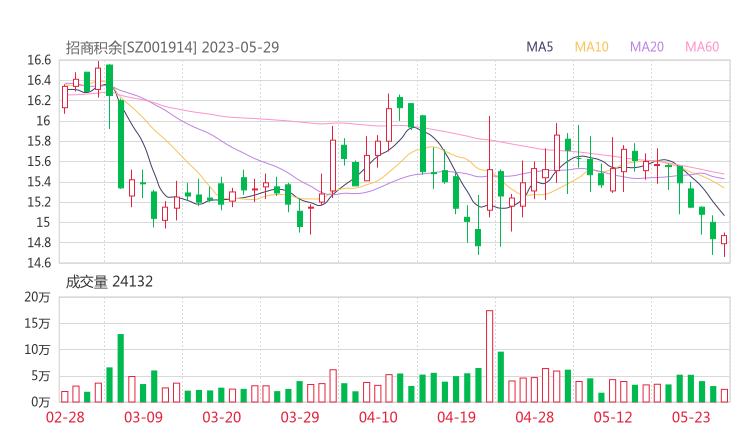
Task: Click the 05-12 date axis label
Action: click(613, 417)
